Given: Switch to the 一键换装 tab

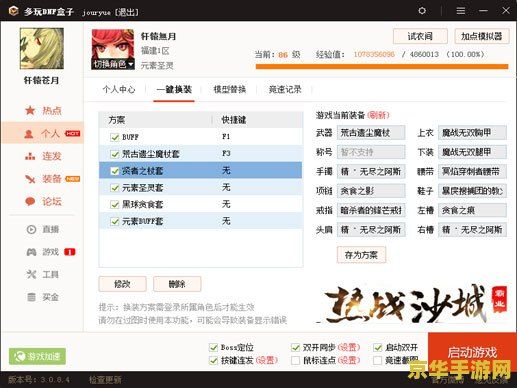Looking at the screenshot, I should point(174,89).
